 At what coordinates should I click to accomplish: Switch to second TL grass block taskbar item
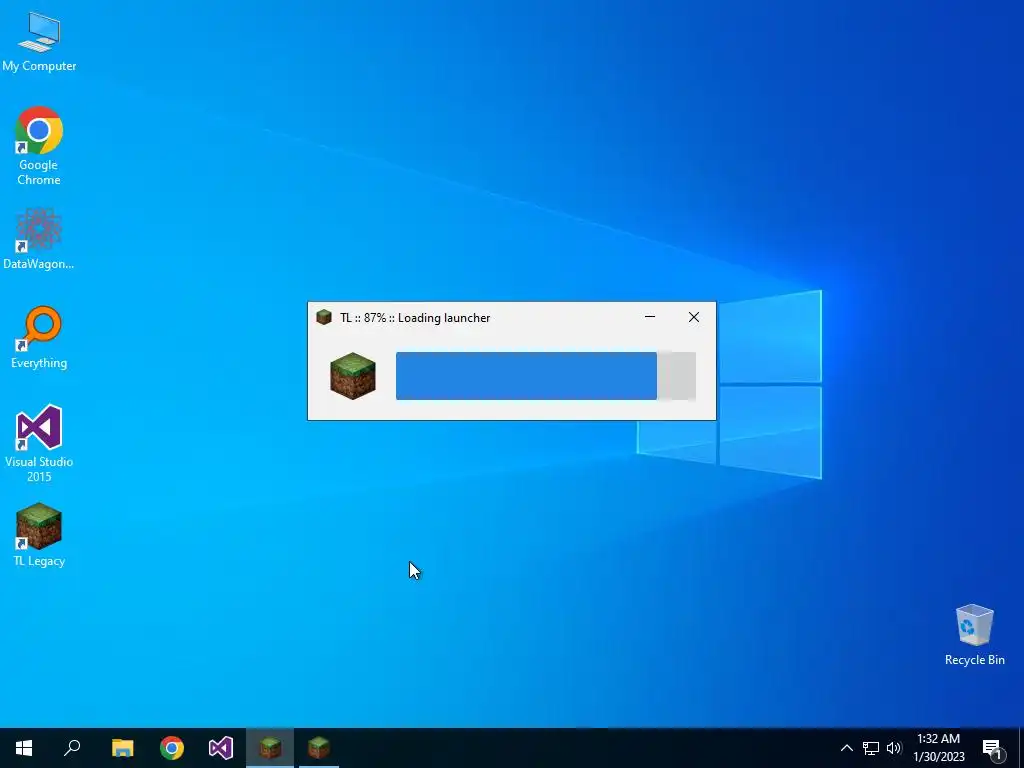319,748
